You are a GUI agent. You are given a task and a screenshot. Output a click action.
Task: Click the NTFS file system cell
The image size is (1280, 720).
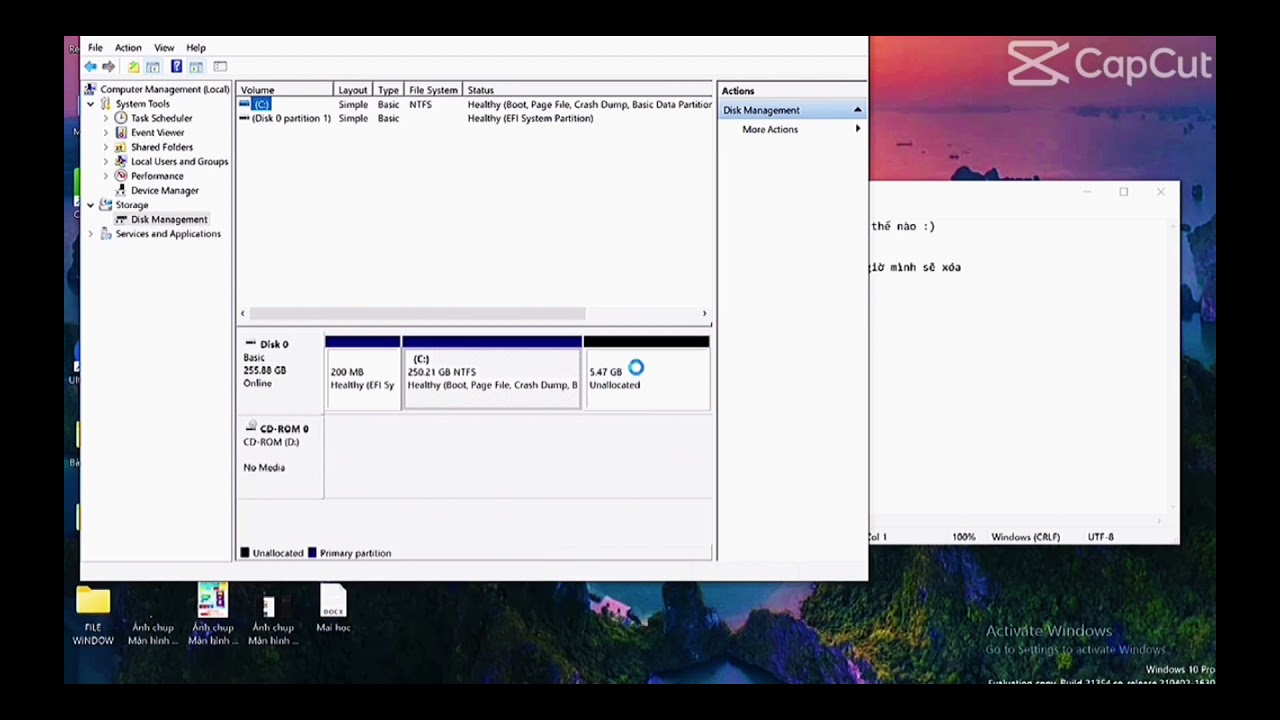coord(420,104)
